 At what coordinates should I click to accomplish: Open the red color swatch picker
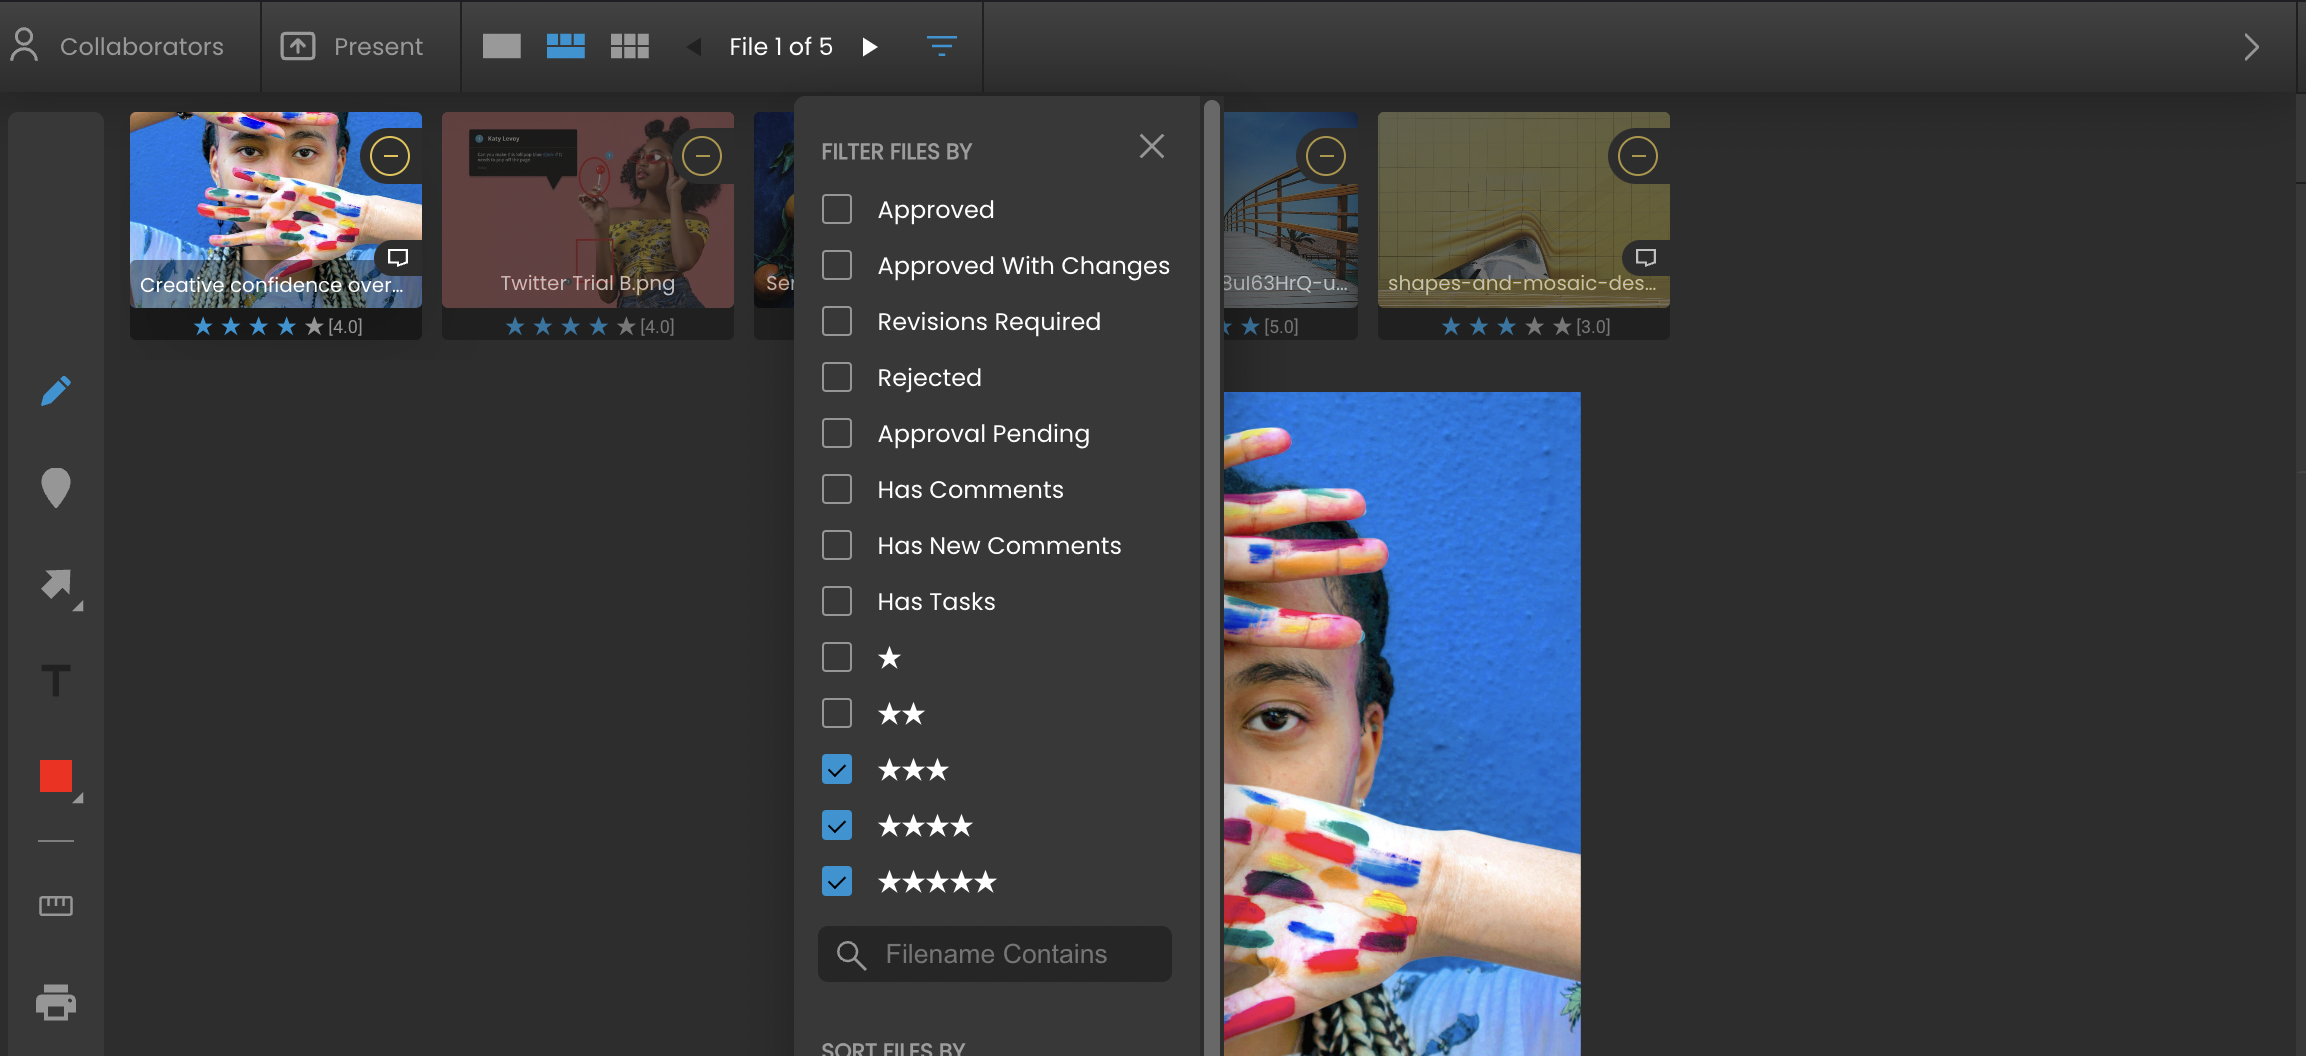coord(56,776)
